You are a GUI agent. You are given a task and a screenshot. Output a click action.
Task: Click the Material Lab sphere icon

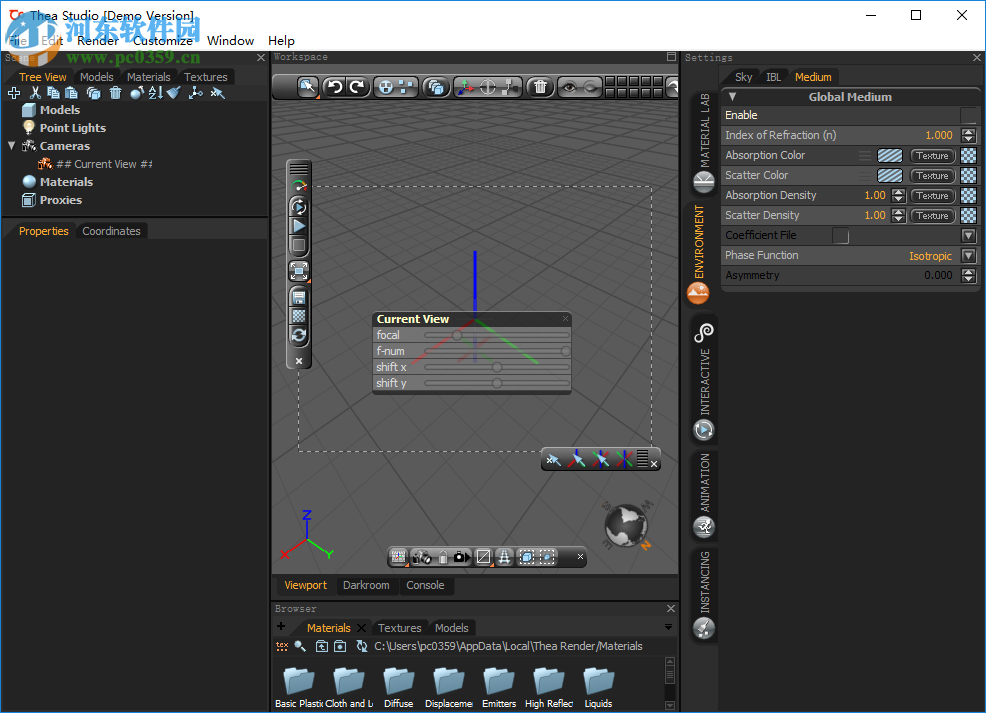point(704,182)
